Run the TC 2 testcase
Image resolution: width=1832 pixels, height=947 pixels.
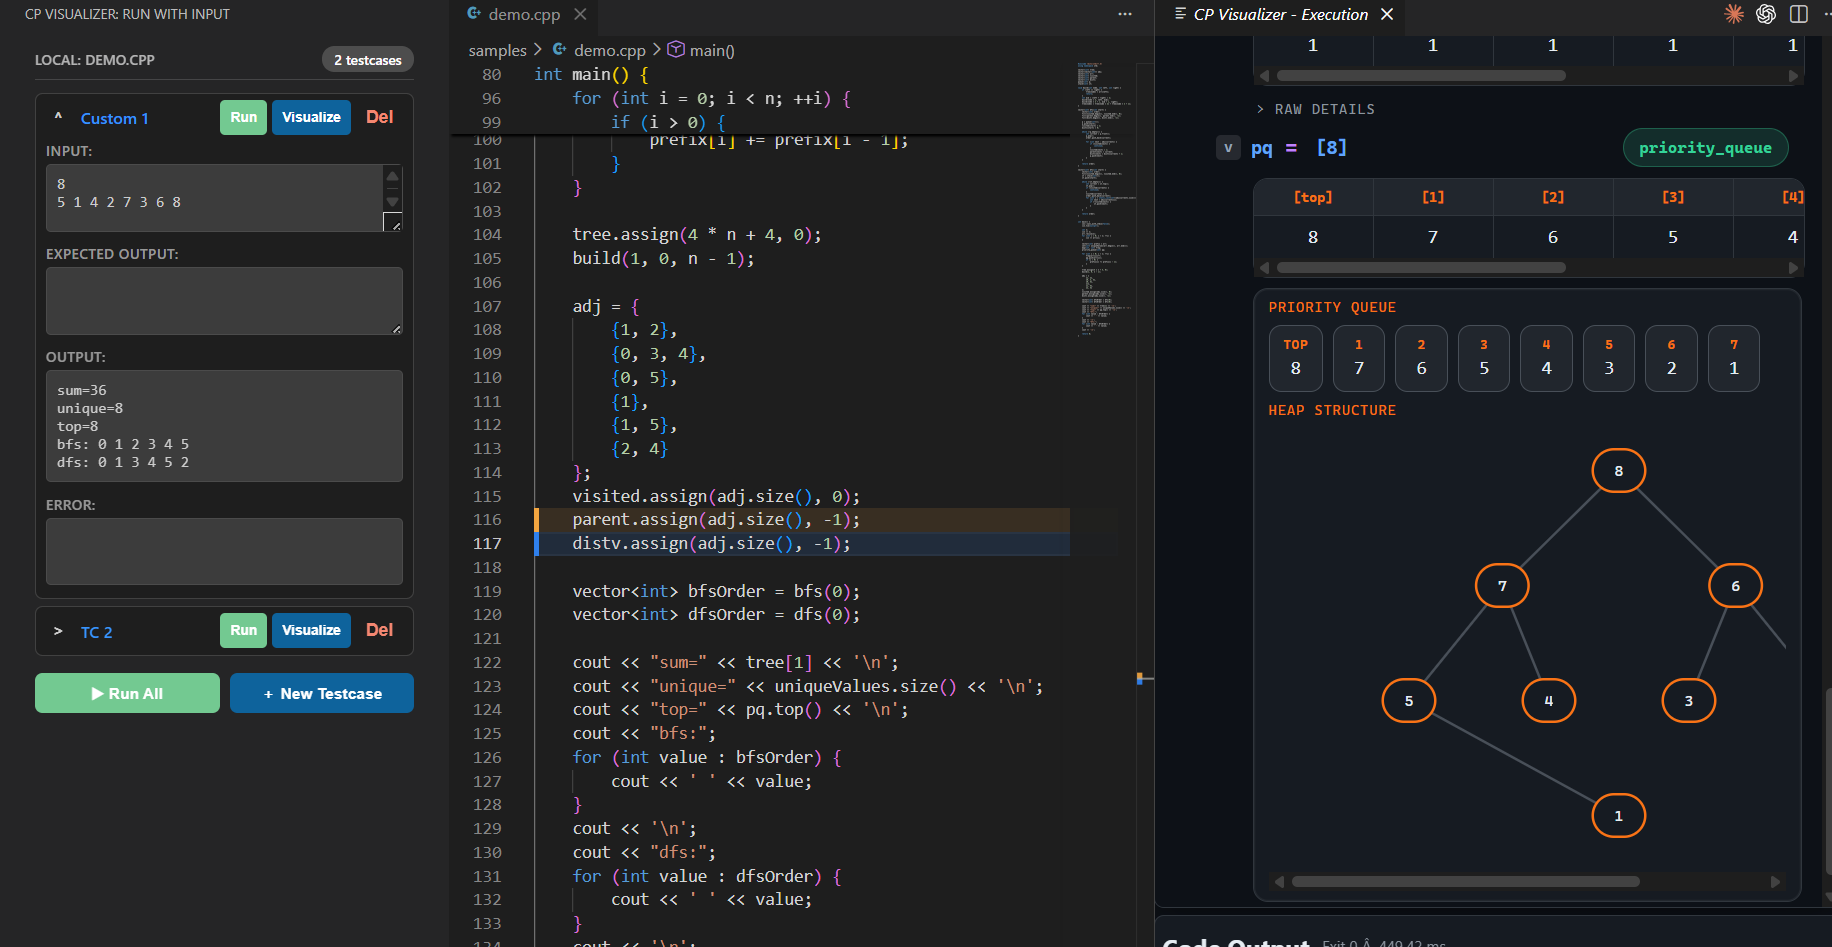coord(243,630)
